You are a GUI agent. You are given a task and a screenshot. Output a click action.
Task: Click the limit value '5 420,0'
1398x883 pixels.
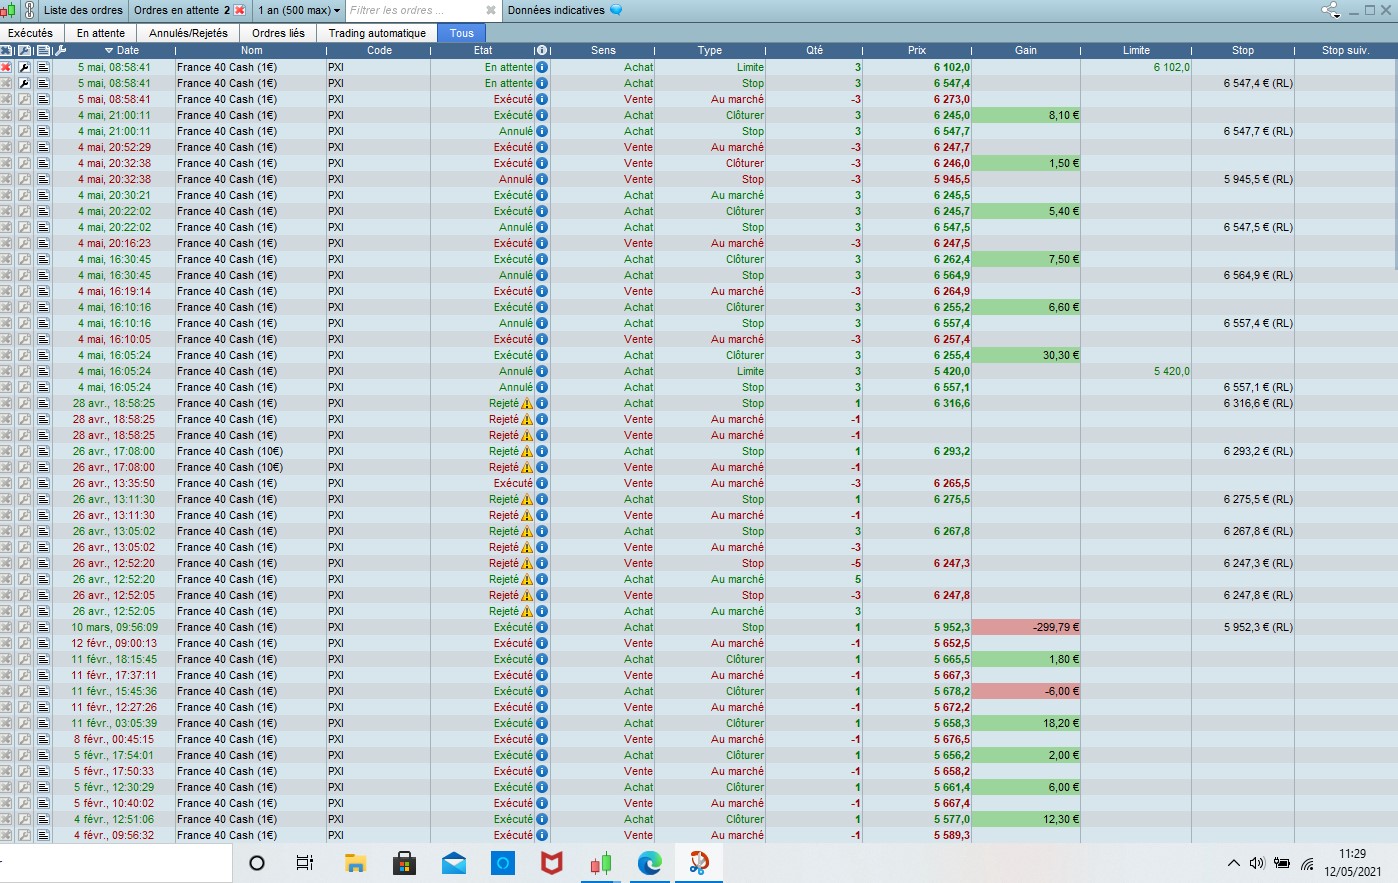coord(1171,371)
